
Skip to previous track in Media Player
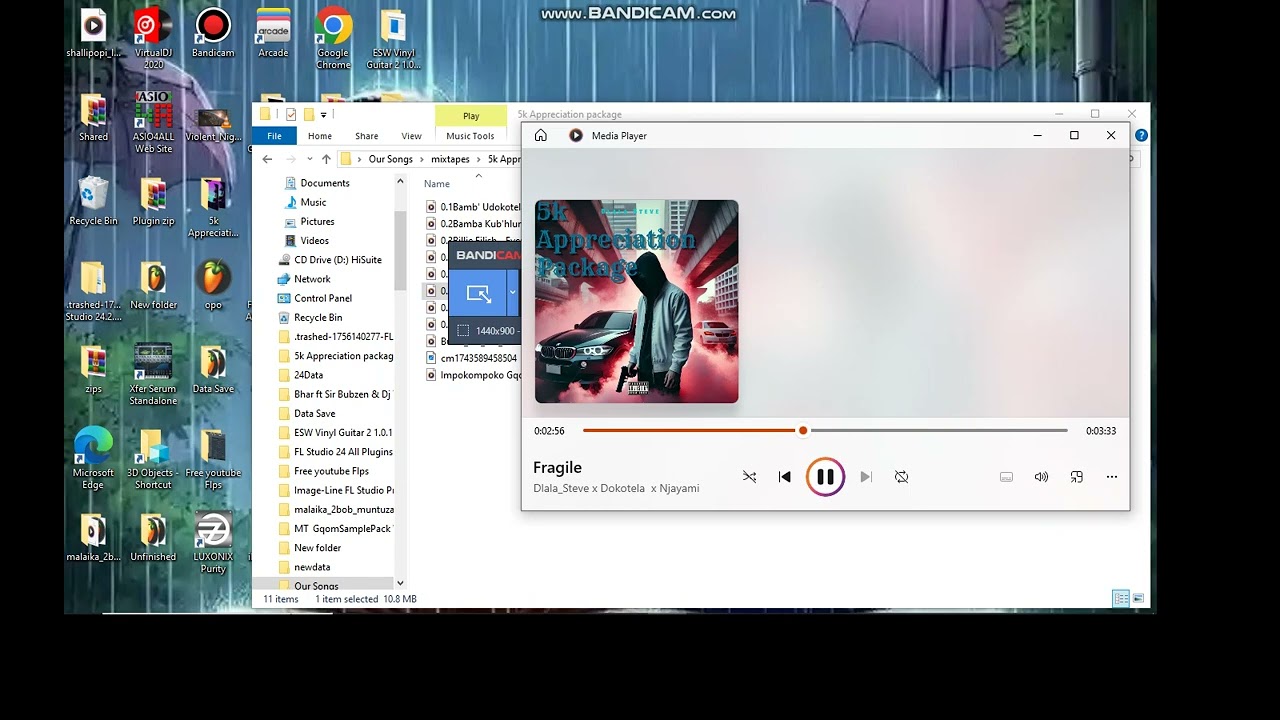785,477
